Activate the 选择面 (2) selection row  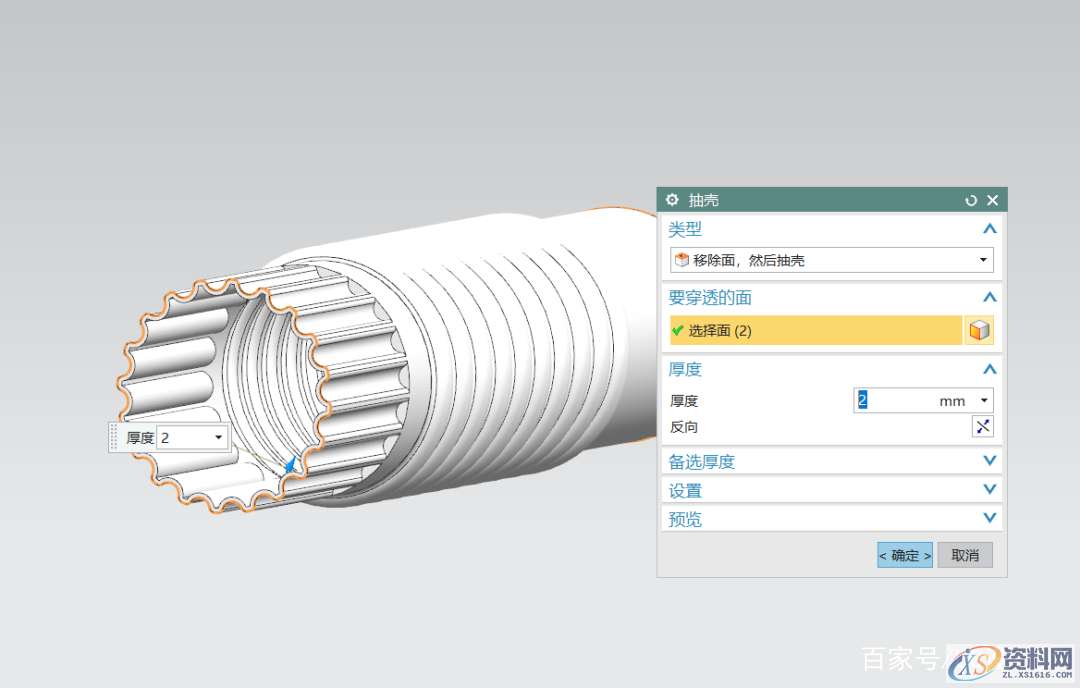point(815,331)
